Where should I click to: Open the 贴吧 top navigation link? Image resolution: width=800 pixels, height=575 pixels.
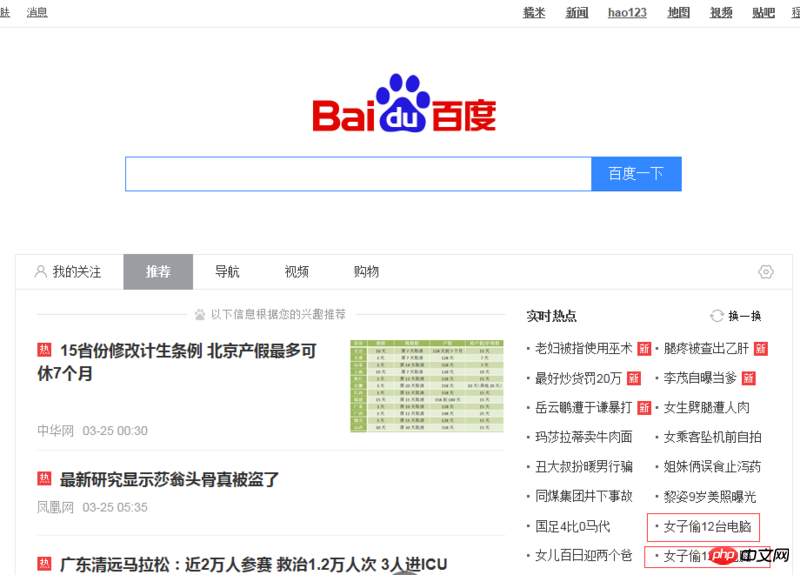763,12
